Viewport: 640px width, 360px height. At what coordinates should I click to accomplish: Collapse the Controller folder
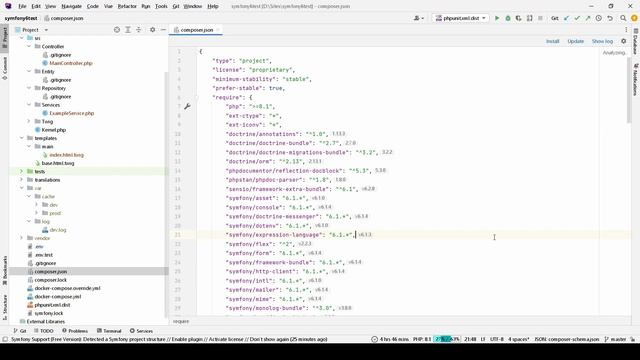coord(29,47)
